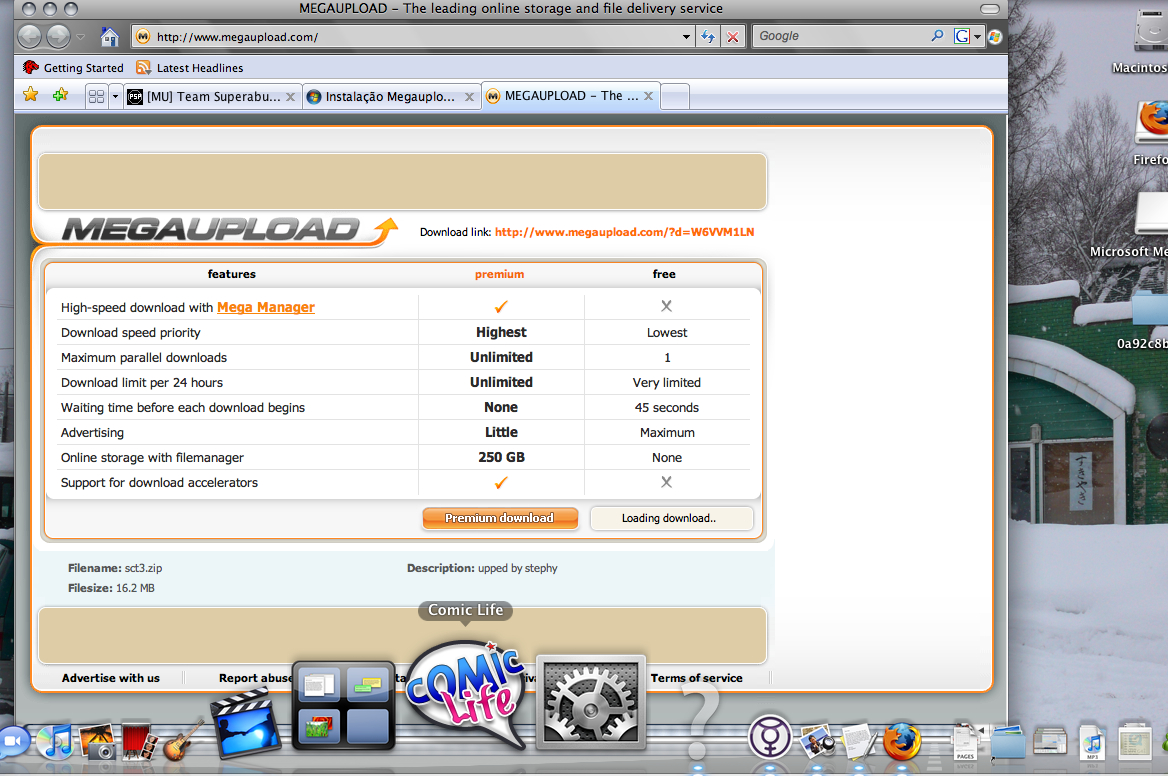
Task: Open the Terms of service link
Action: (x=696, y=678)
